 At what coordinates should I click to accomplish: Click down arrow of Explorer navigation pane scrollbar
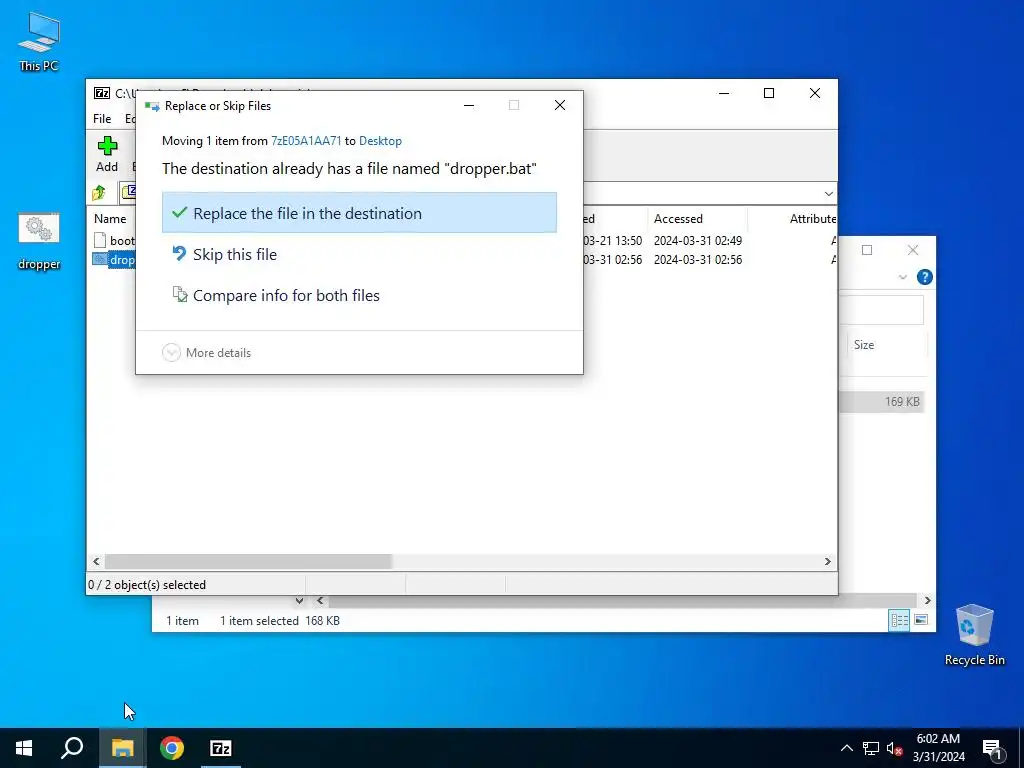[299, 600]
